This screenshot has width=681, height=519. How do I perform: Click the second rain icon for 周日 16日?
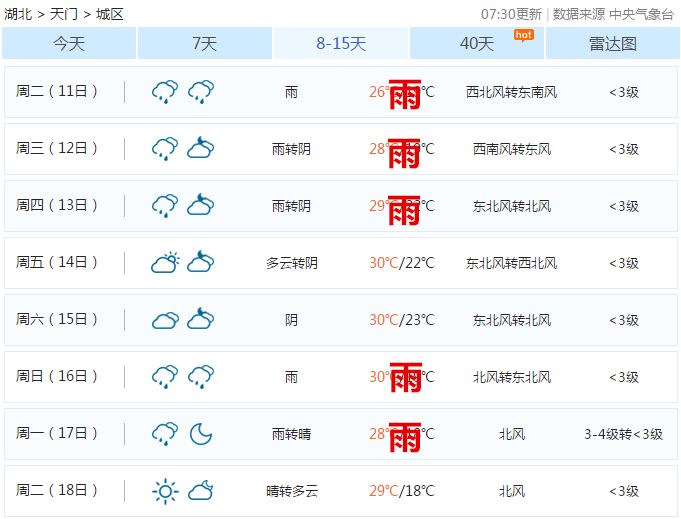(x=201, y=377)
